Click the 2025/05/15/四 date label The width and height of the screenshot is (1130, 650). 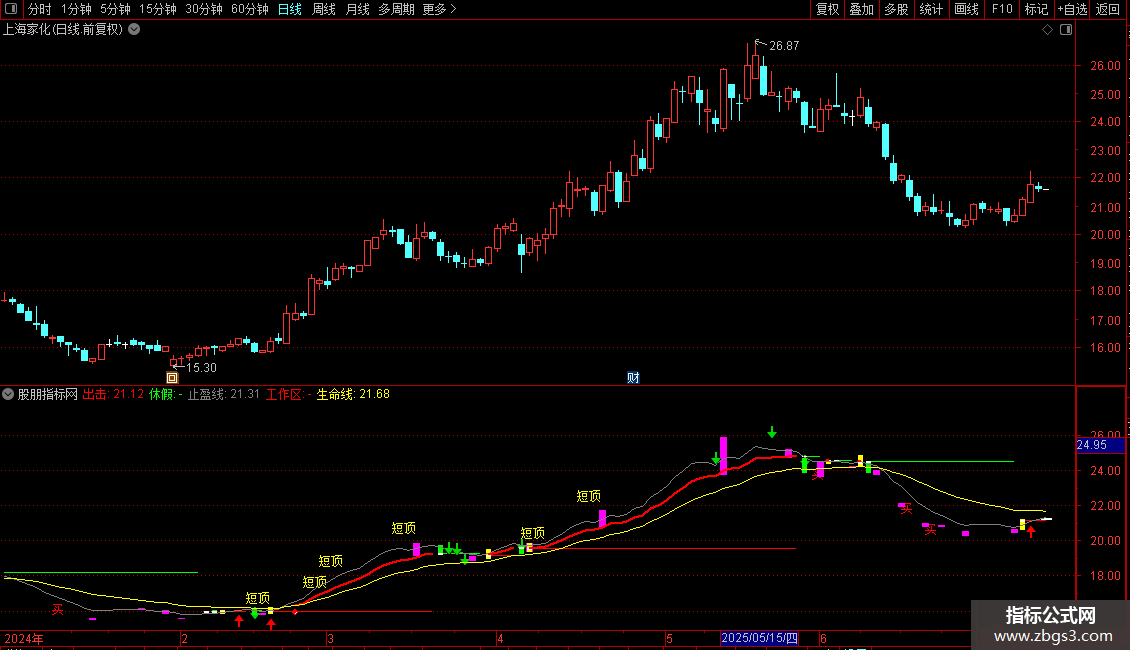click(760, 638)
